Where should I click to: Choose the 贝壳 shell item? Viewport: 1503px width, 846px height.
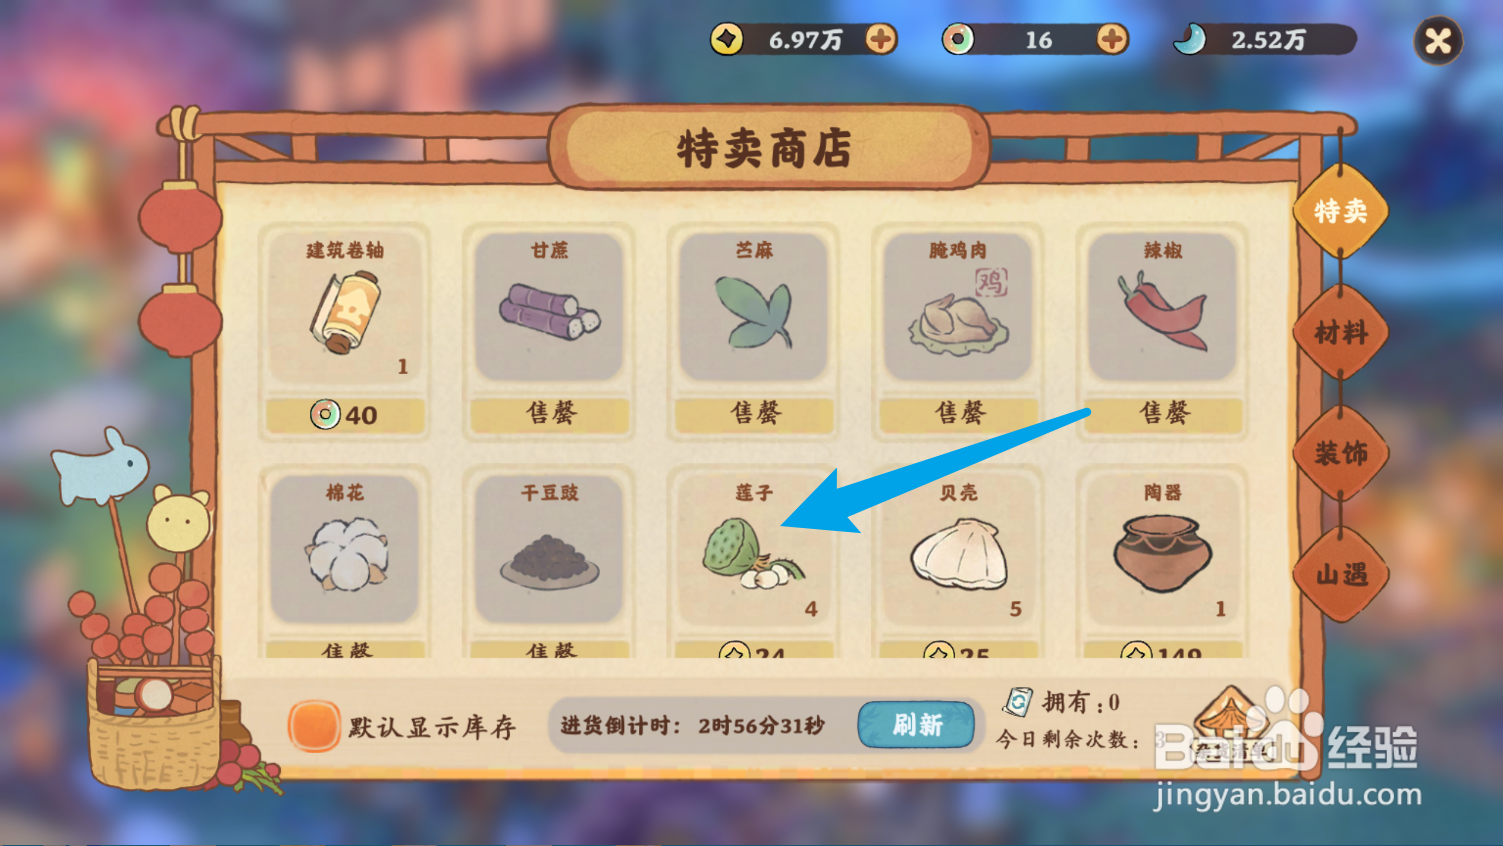tap(958, 553)
